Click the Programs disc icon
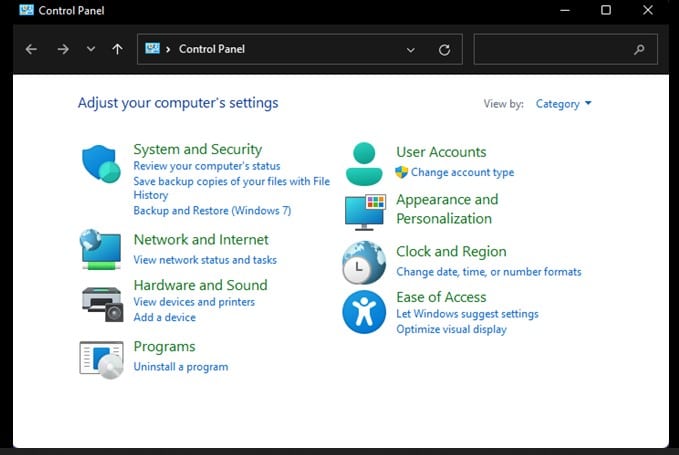Viewport: 679px width, 455px height. click(x=101, y=360)
